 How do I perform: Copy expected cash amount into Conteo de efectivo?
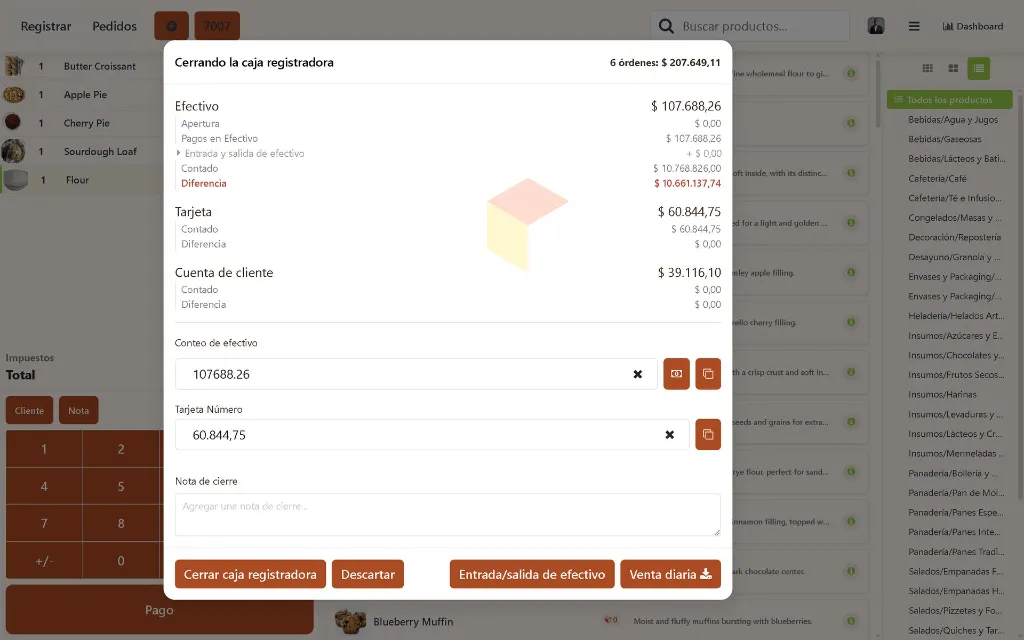(708, 374)
